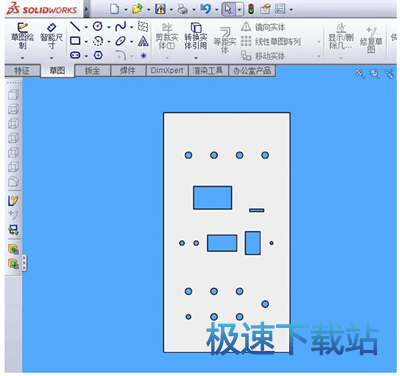Image resolution: width=400 pixels, height=376 pixels.
Task: Expand the Rectangle tool dropdown arrow
Action: tap(86, 42)
